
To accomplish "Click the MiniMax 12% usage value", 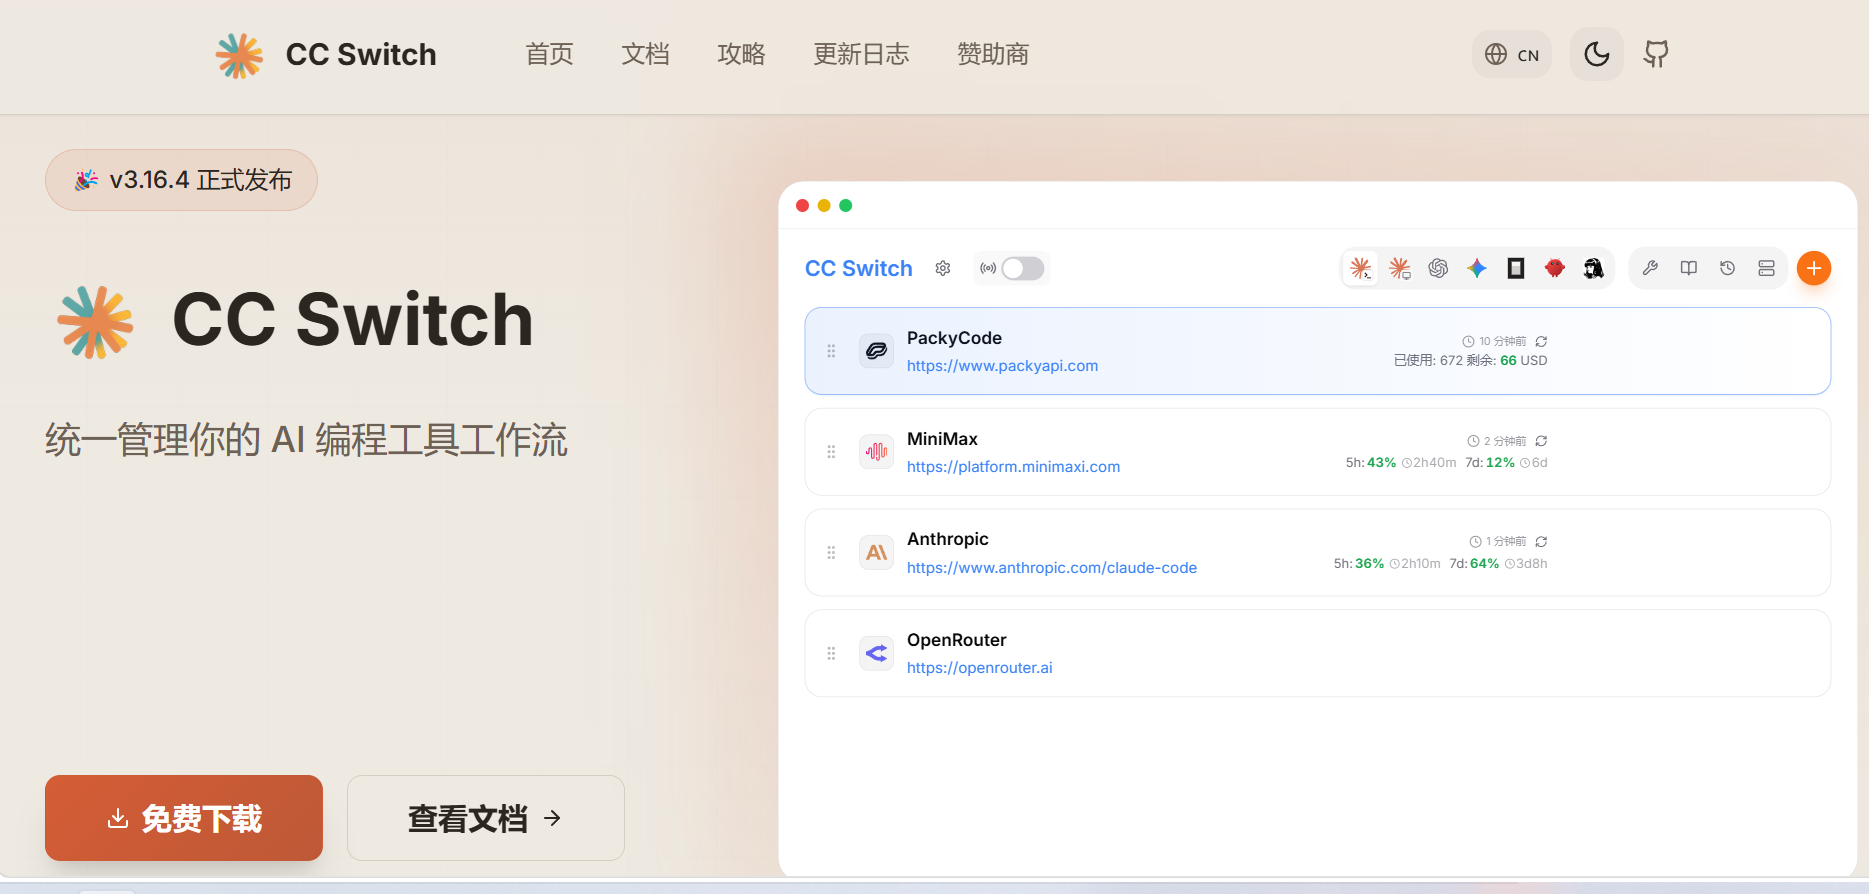I will click(x=1500, y=463).
